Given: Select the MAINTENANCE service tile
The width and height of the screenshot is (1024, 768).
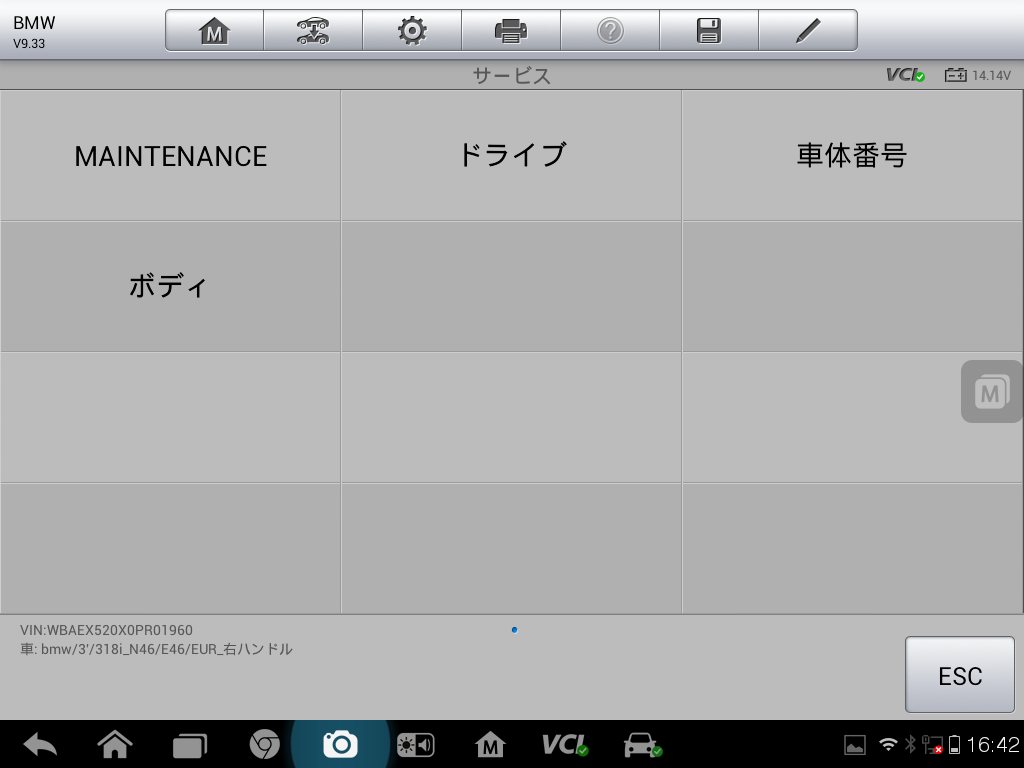Looking at the screenshot, I should (x=170, y=155).
